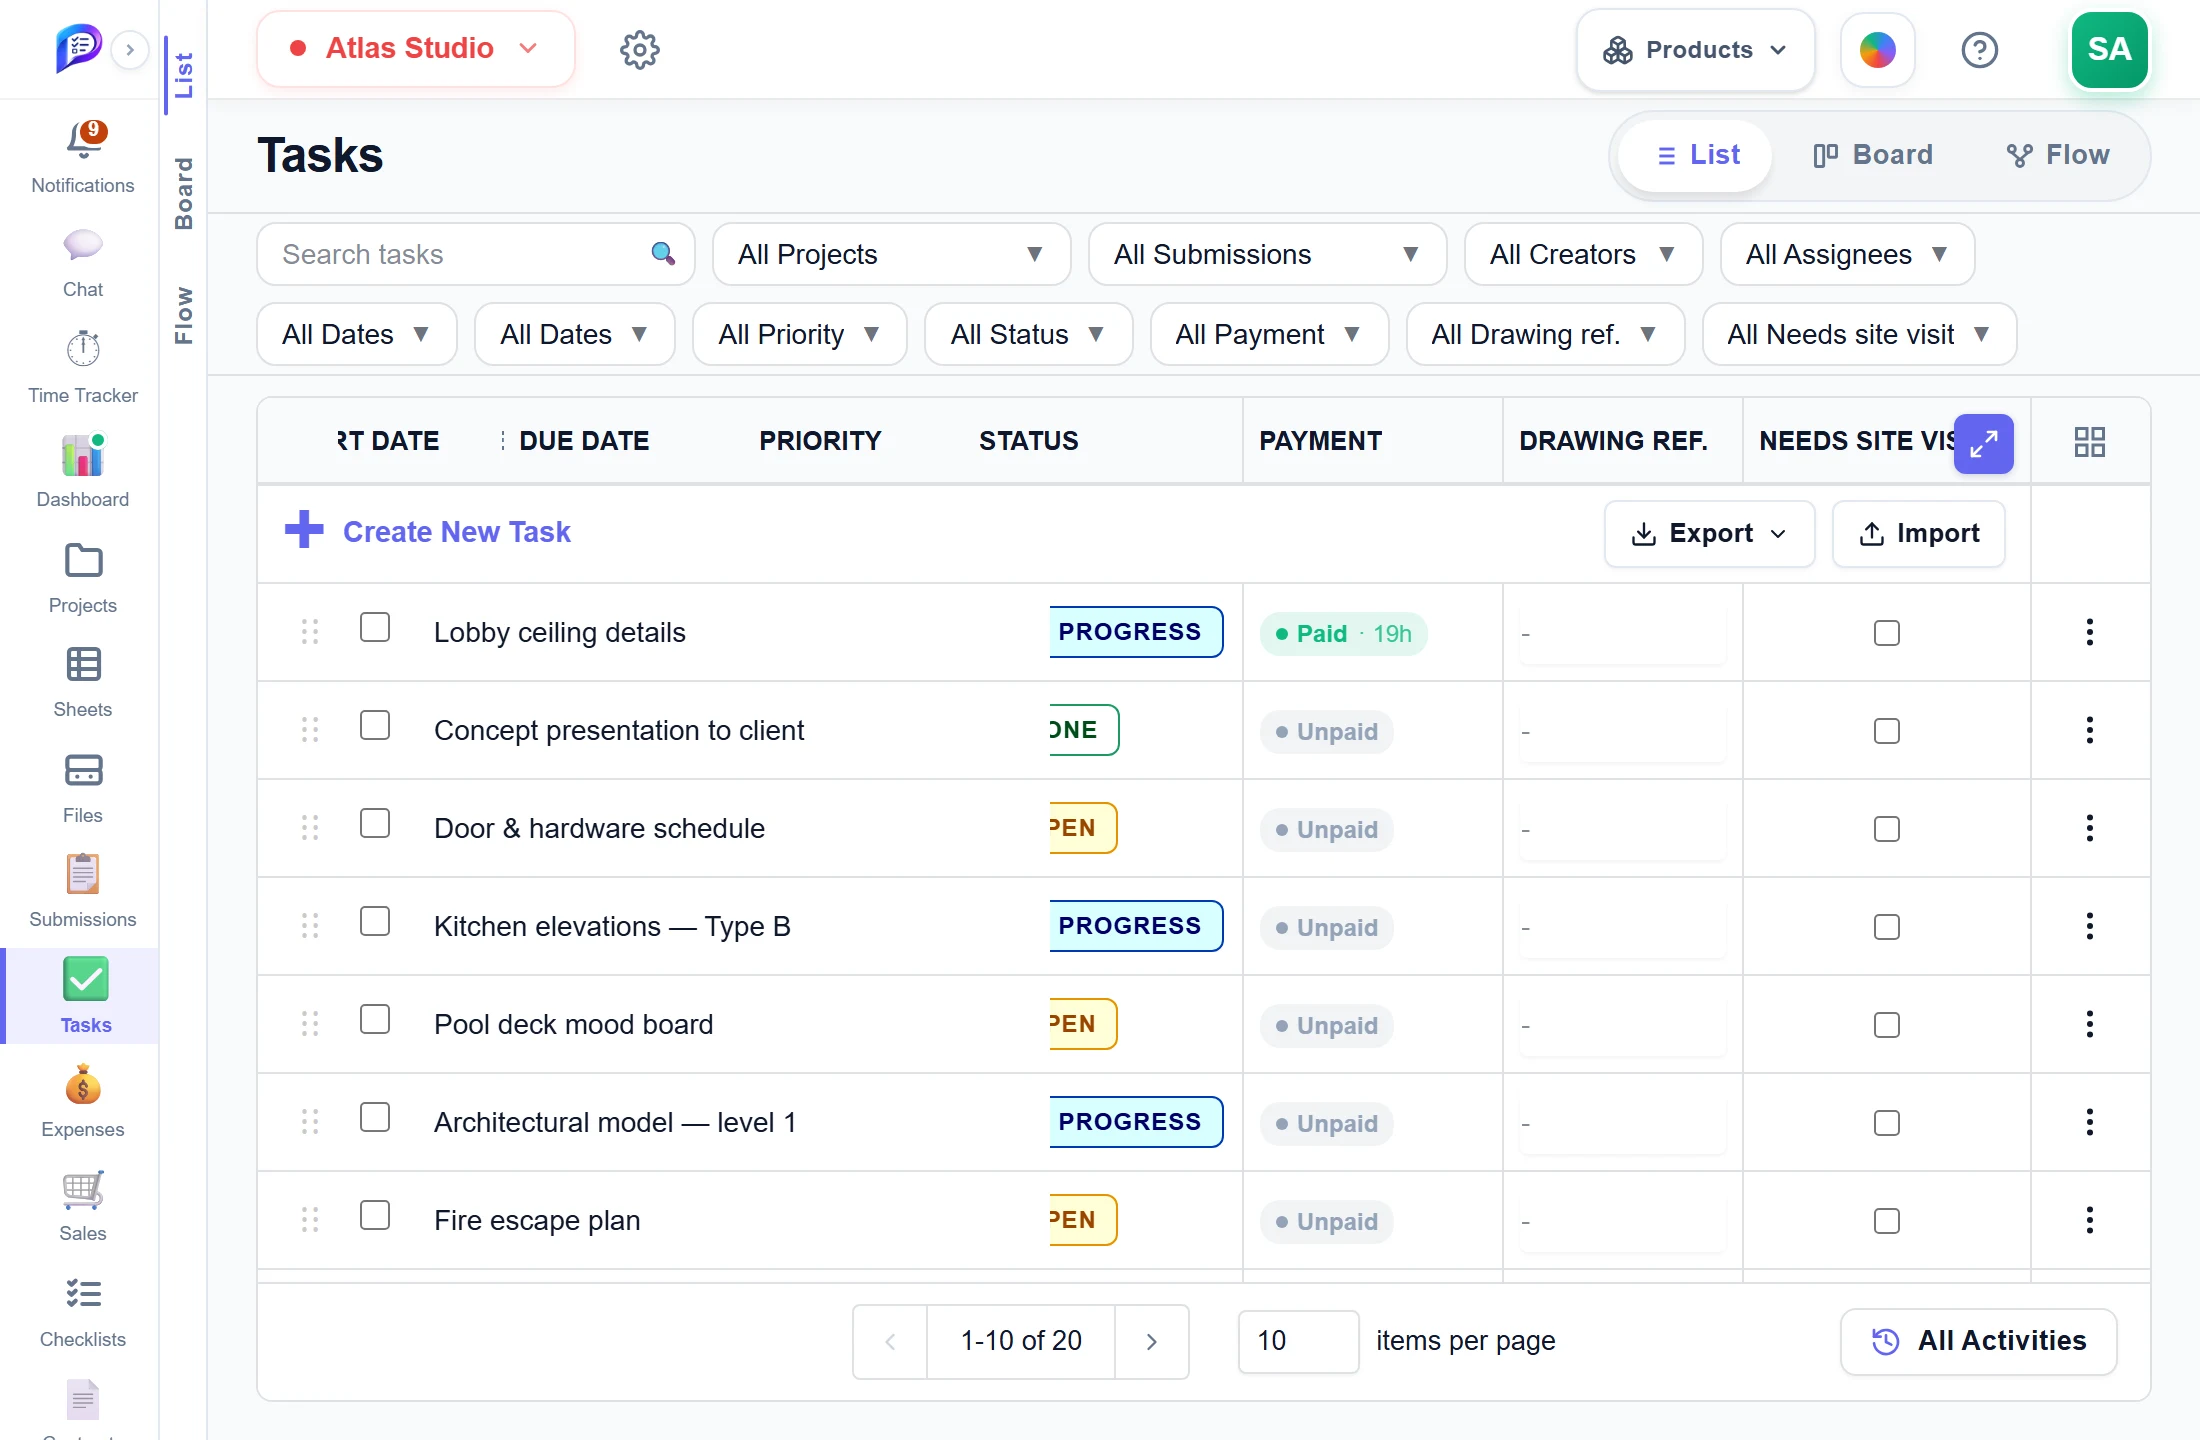
Task: Open the Projects folder icon
Action: 83,561
